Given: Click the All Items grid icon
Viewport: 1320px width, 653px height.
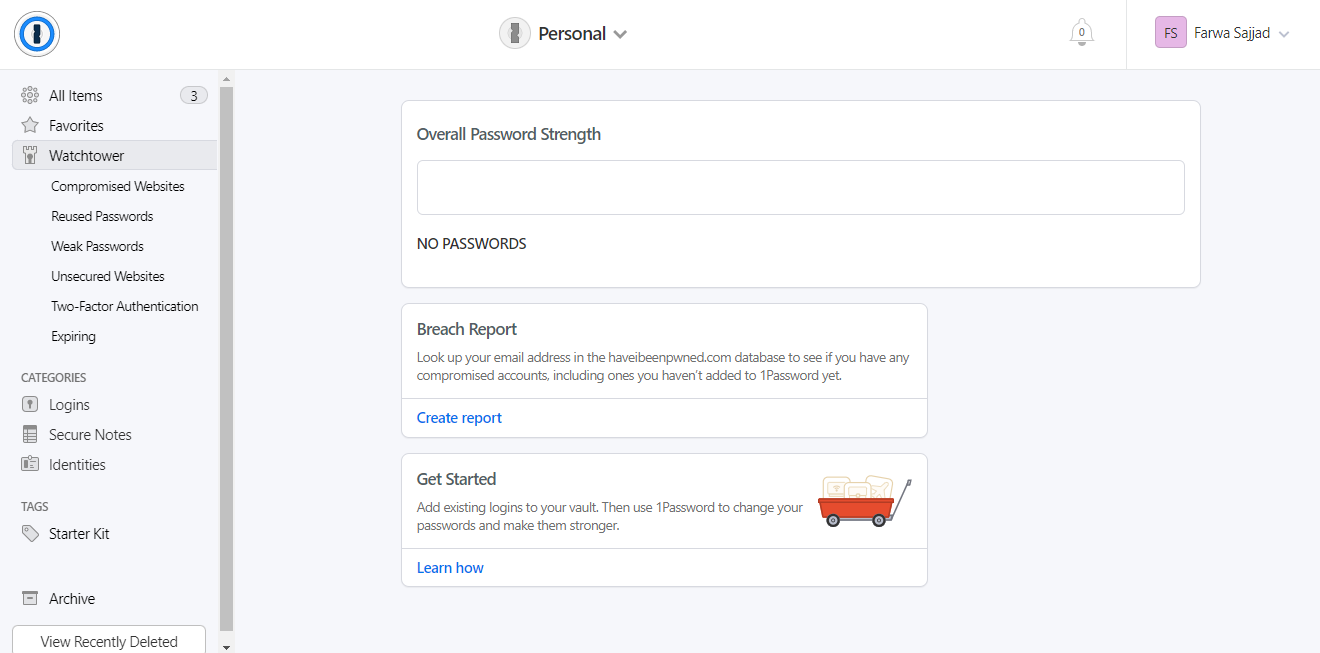Looking at the screenshot, I should pos(30,96).
